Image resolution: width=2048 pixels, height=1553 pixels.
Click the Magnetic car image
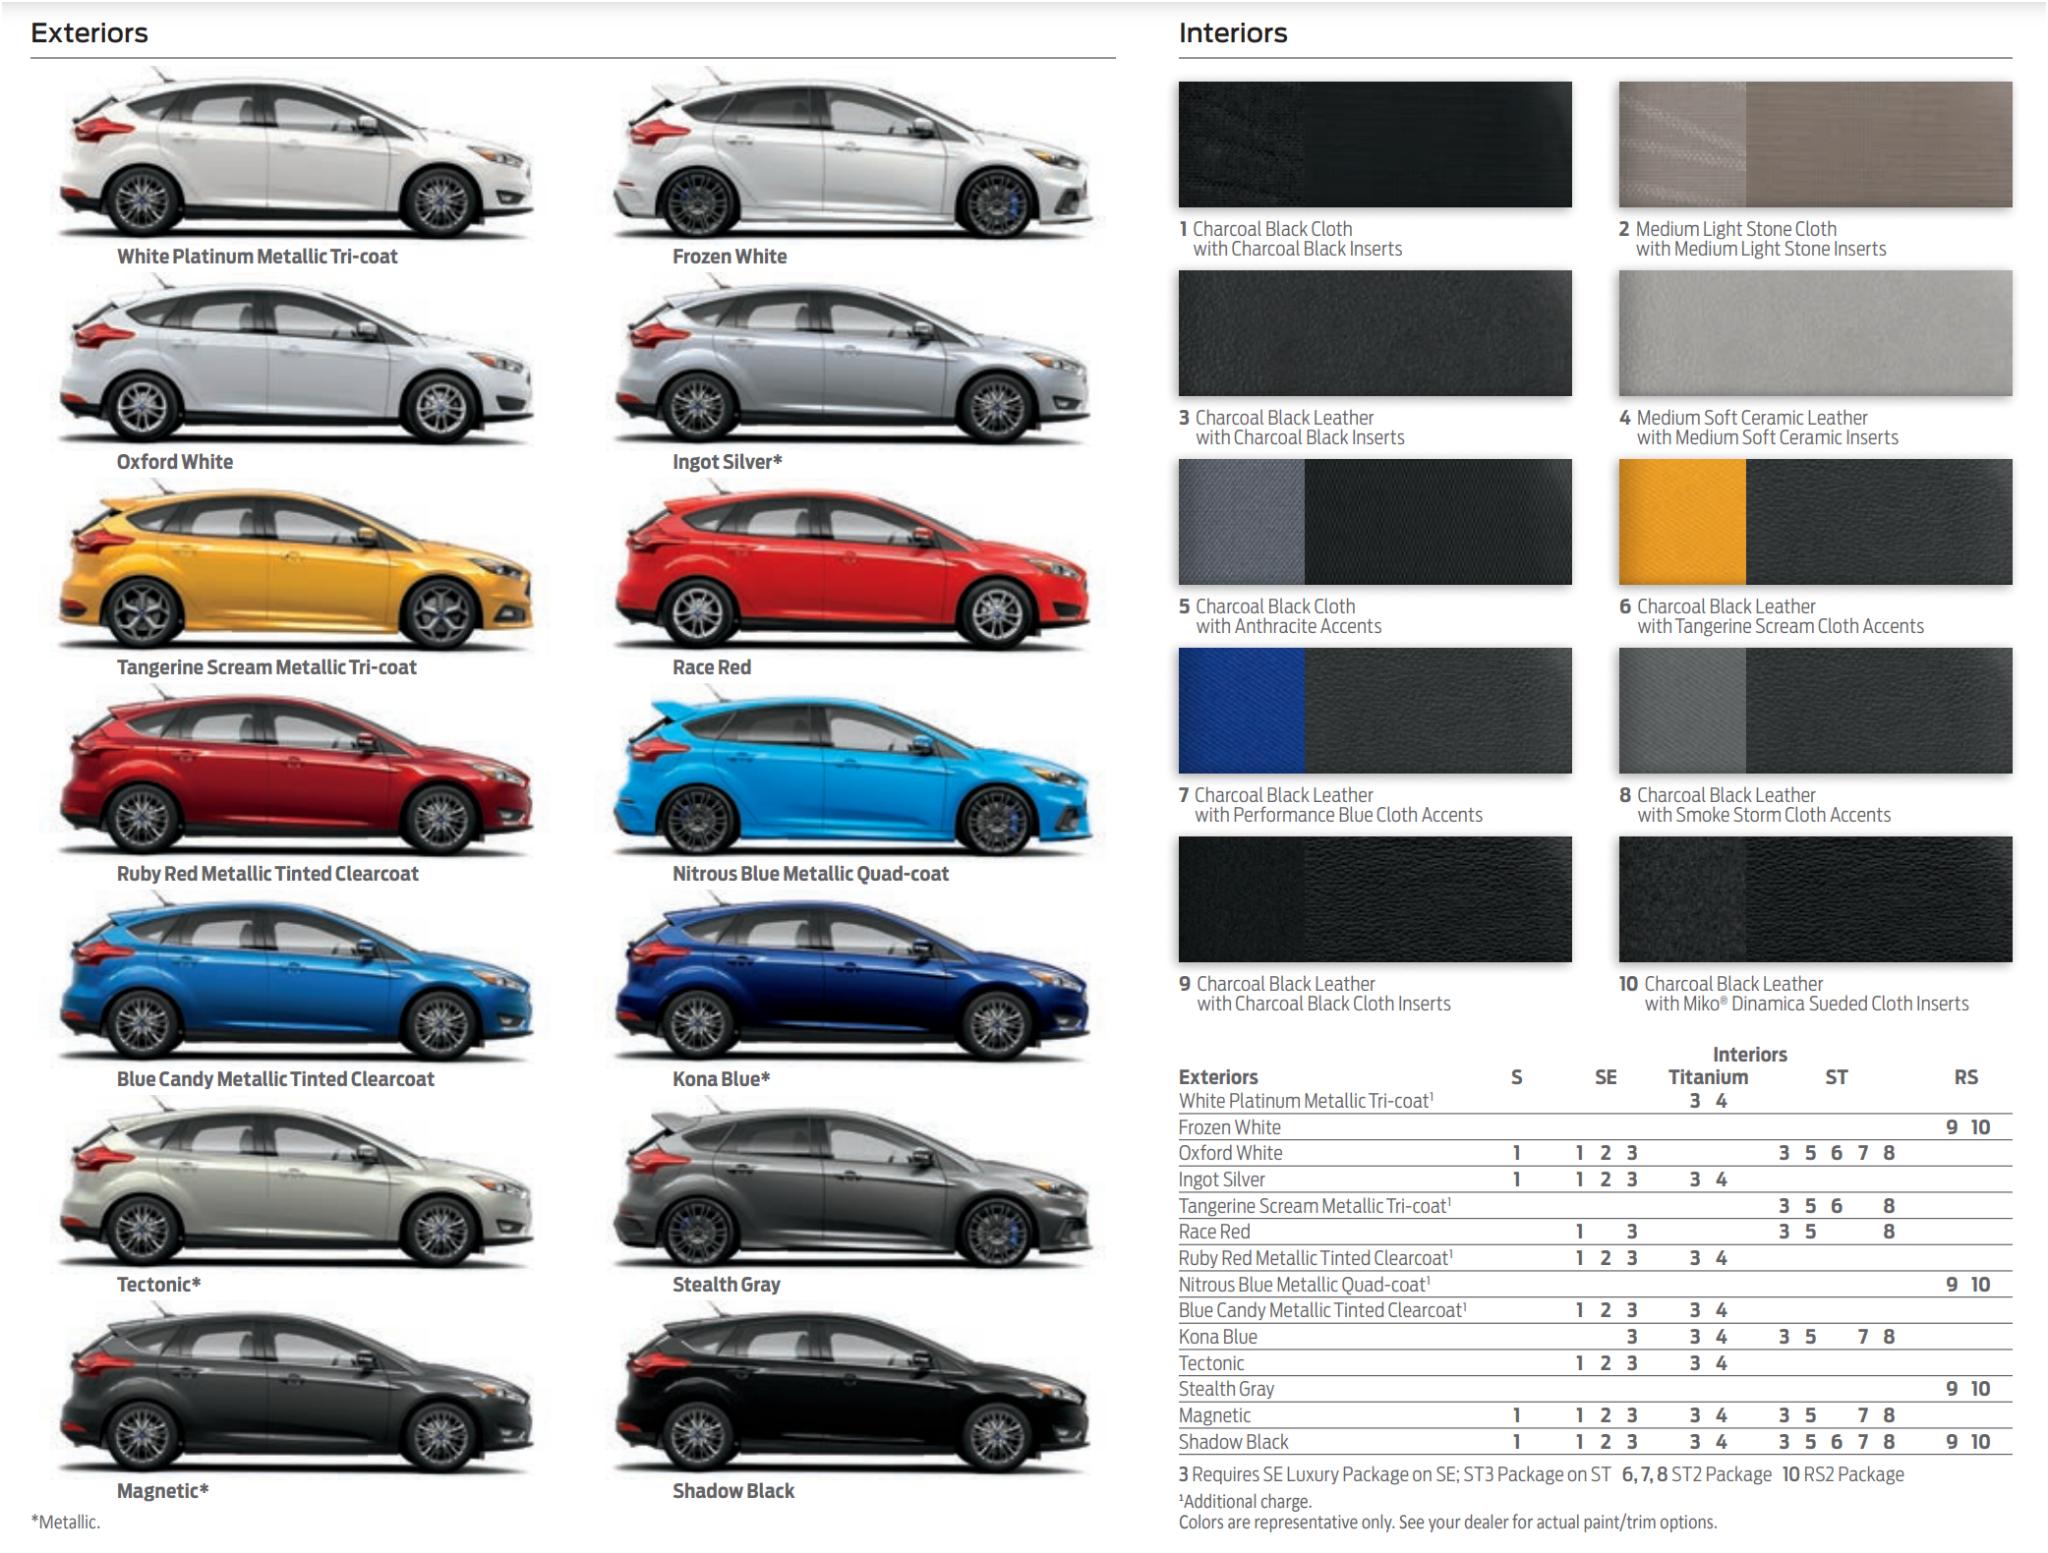tap(296, 1389)
